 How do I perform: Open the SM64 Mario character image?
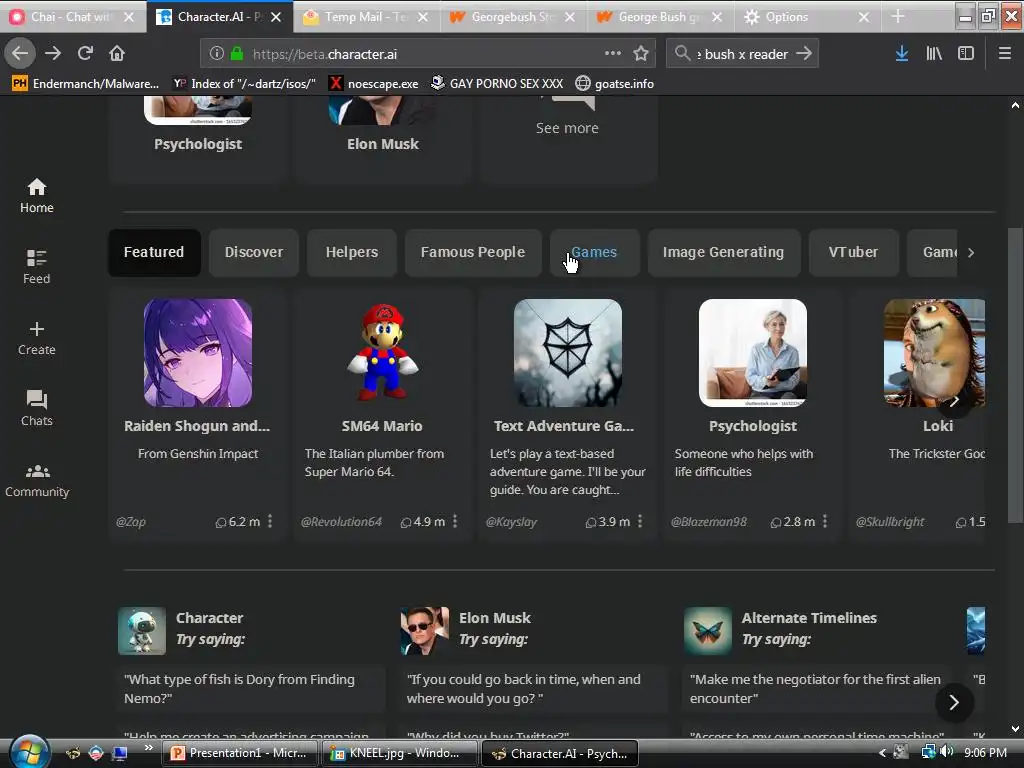pos(383,353)
